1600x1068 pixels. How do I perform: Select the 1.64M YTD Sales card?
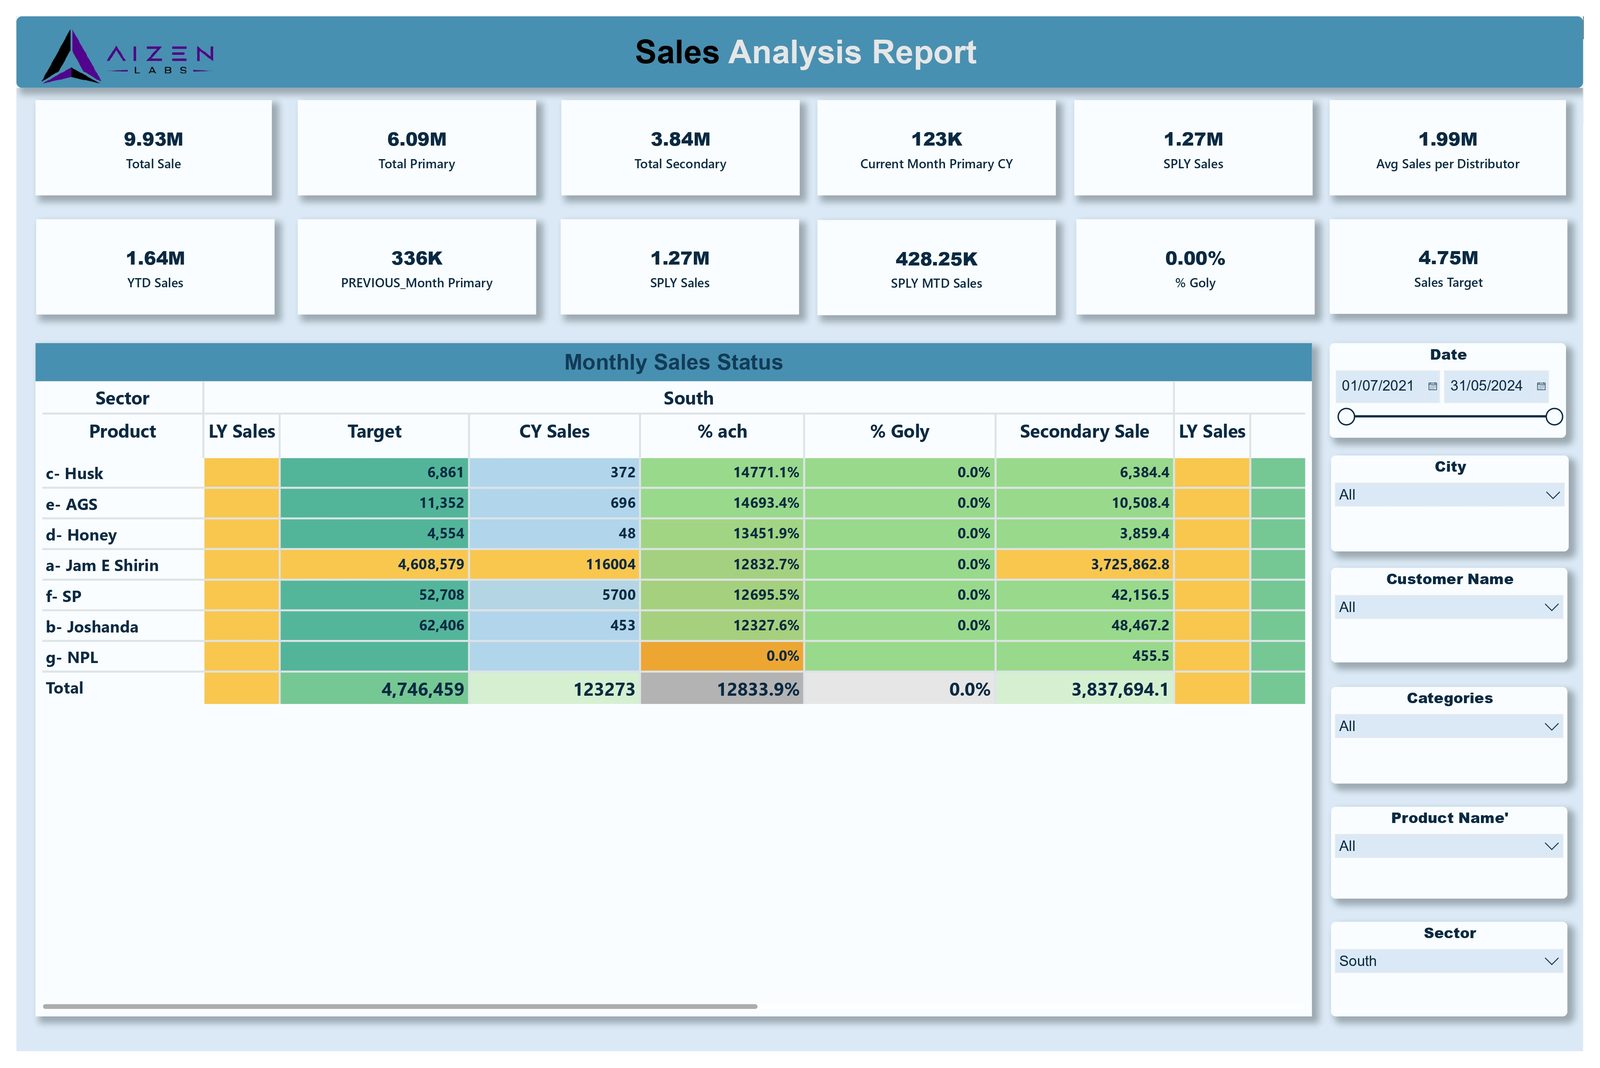tap(155, 267)
